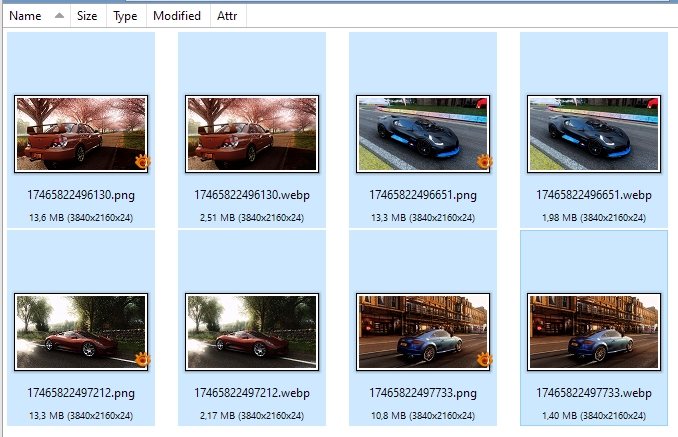This screenshot has width=678, height=437.
Task: Sort by the Modified column header
Action: tap(178, 16)
